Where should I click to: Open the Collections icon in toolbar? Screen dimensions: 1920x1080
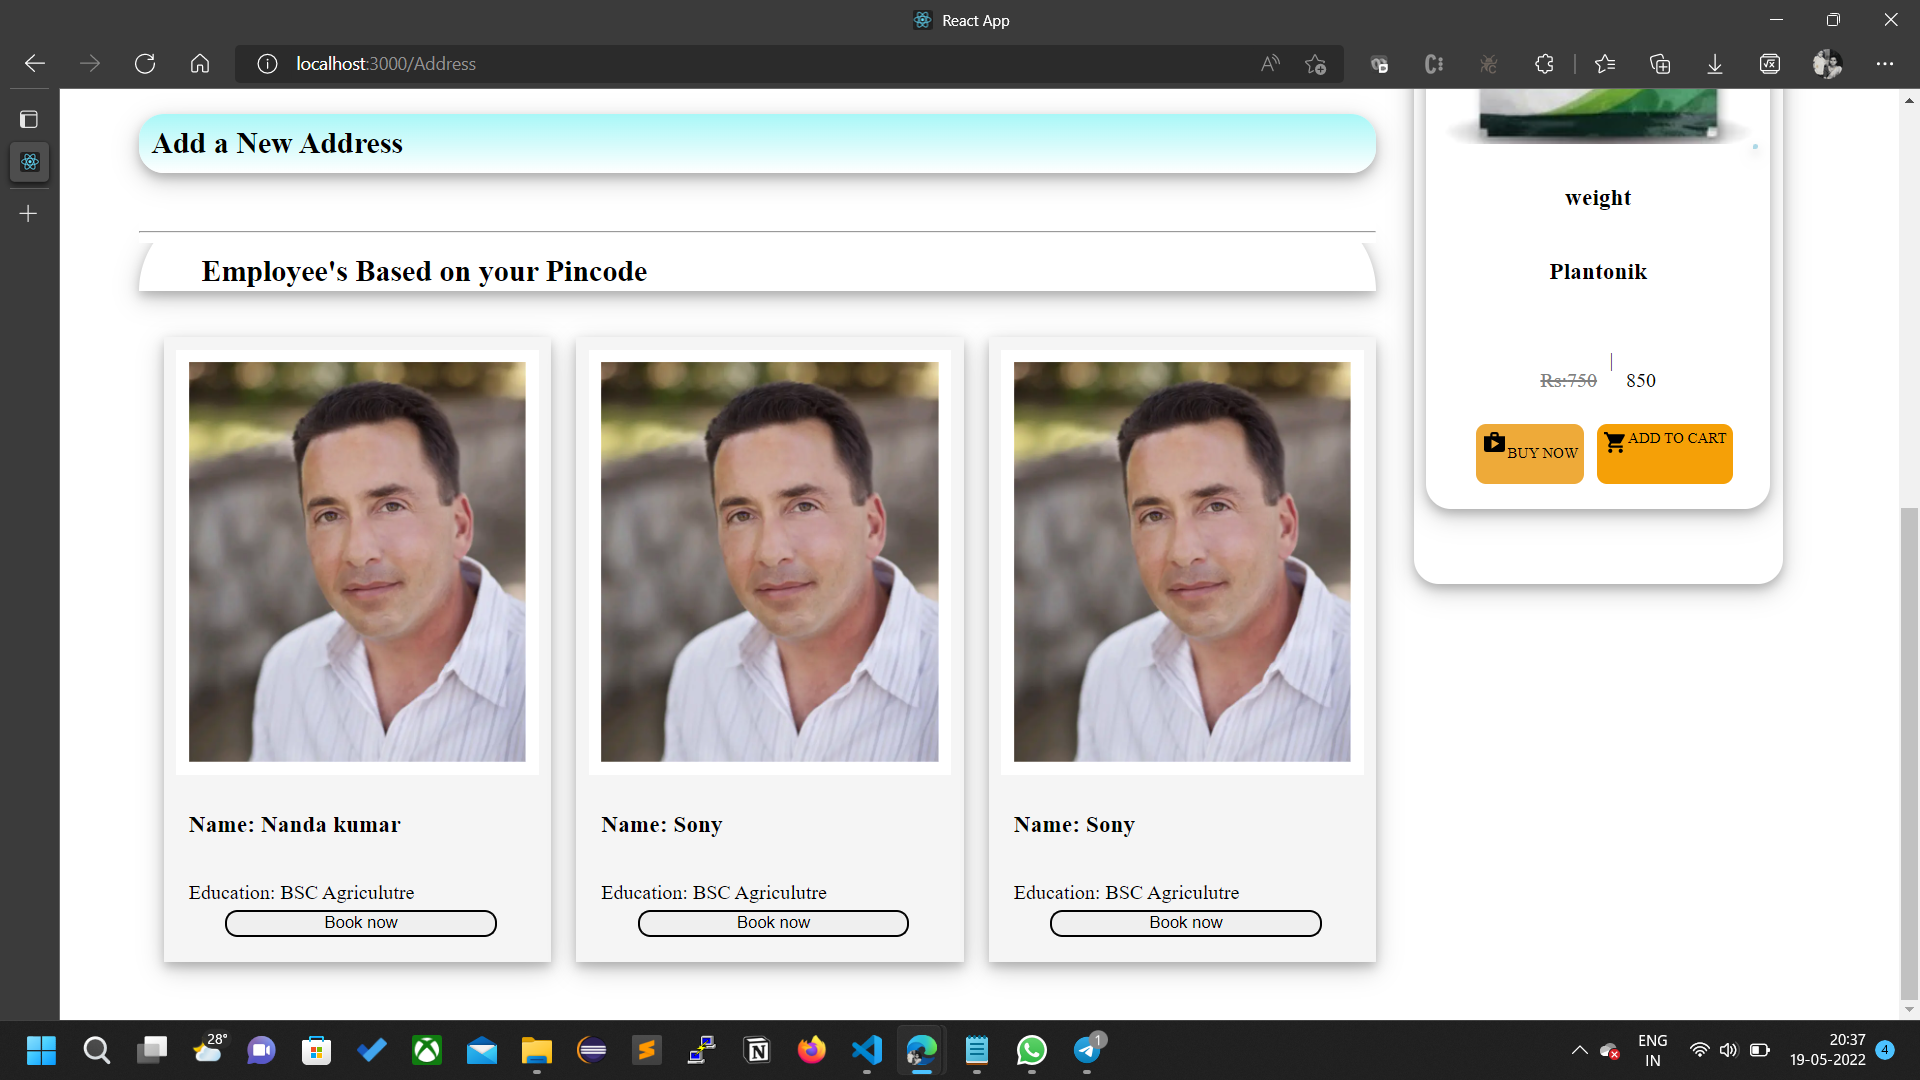[x=1660, y=64]
